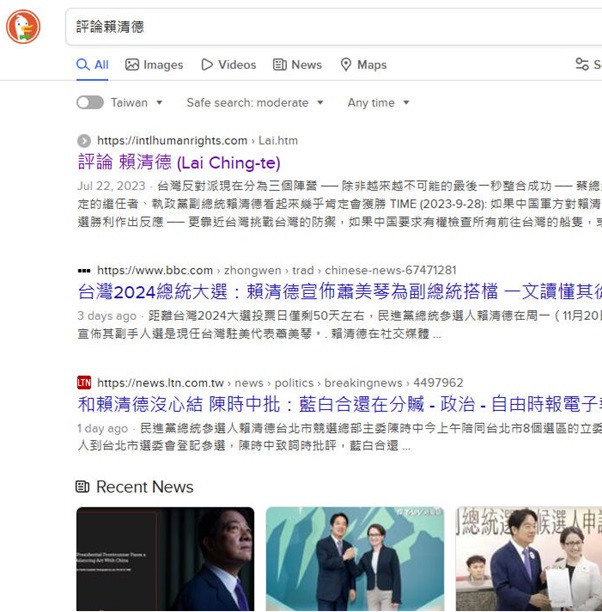Toggle the Taiwan region switch
This screenshot has height=612, width=602.
pyautogui.click(x=90, y=103)
